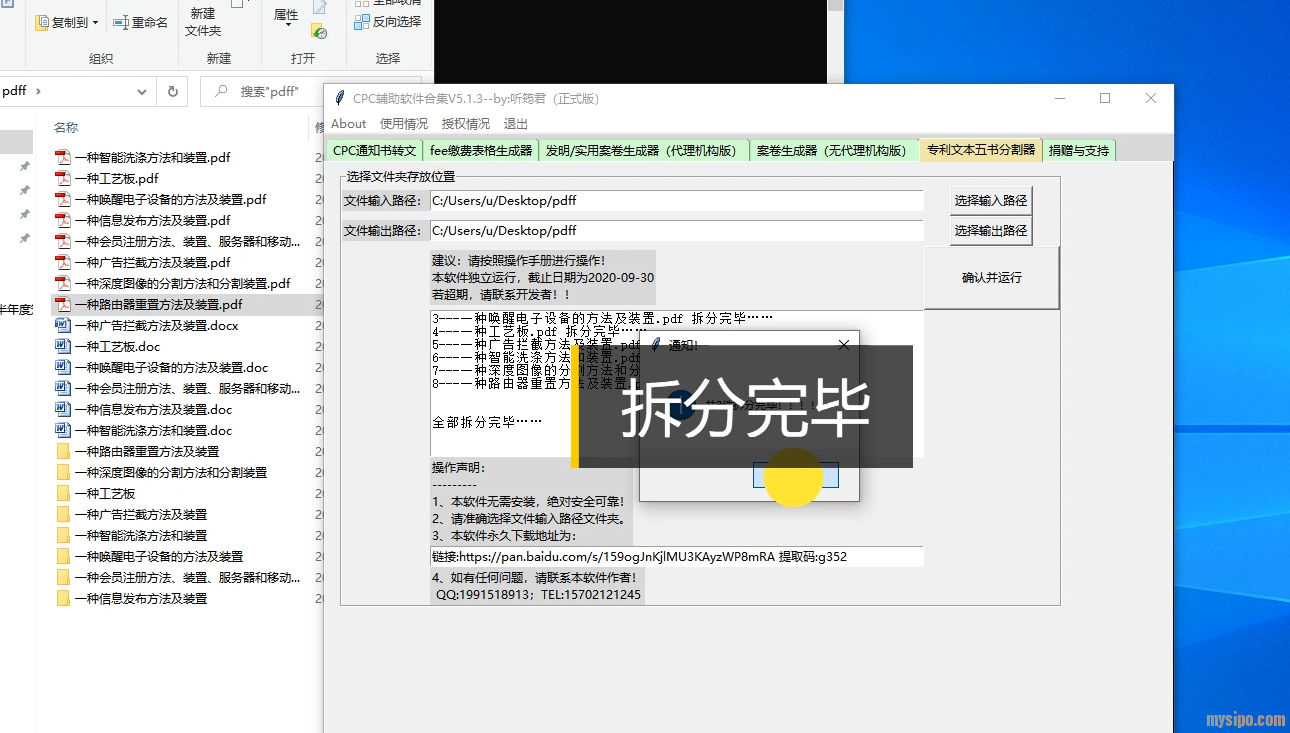This screenshot has width=1290, height=733.
Task: Click the PDF icon of 一种工艺板.pdf
Action: (63, 178)
